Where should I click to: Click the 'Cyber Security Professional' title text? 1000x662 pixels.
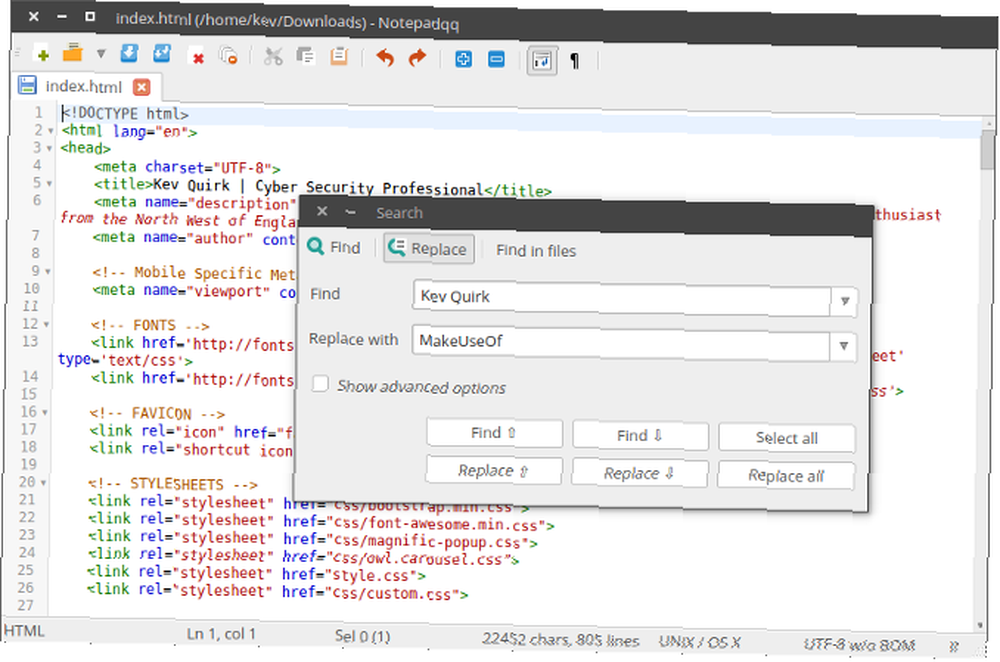click(369, 188)
